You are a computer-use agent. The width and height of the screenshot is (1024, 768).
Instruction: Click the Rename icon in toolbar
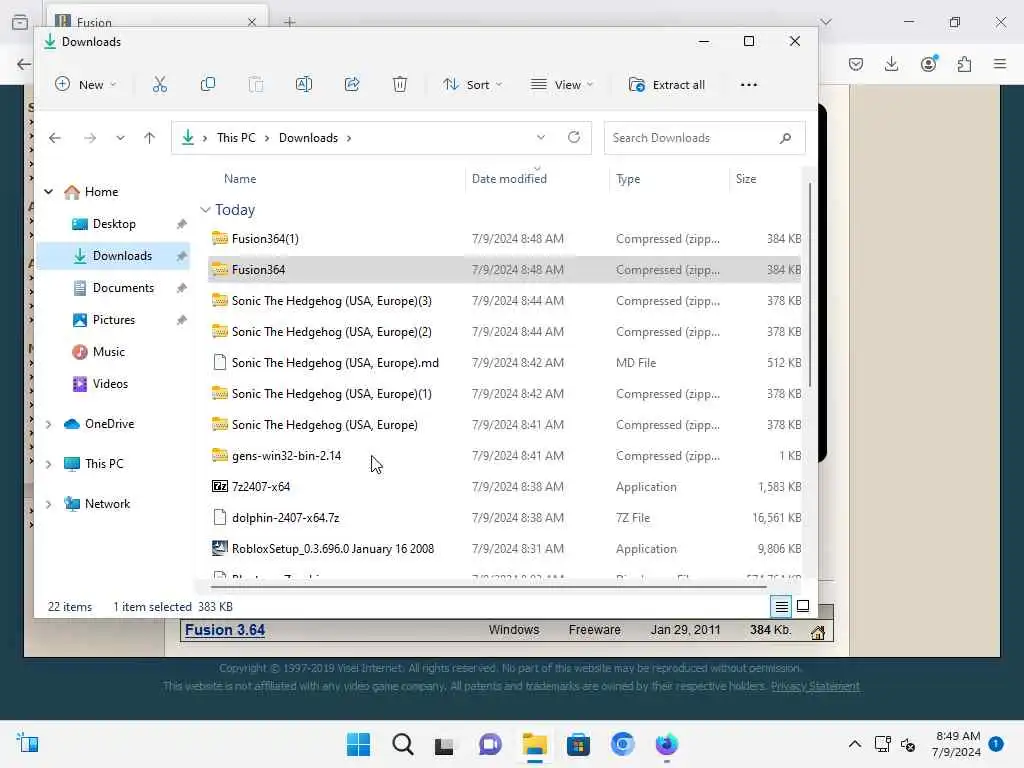pos(304,84)
